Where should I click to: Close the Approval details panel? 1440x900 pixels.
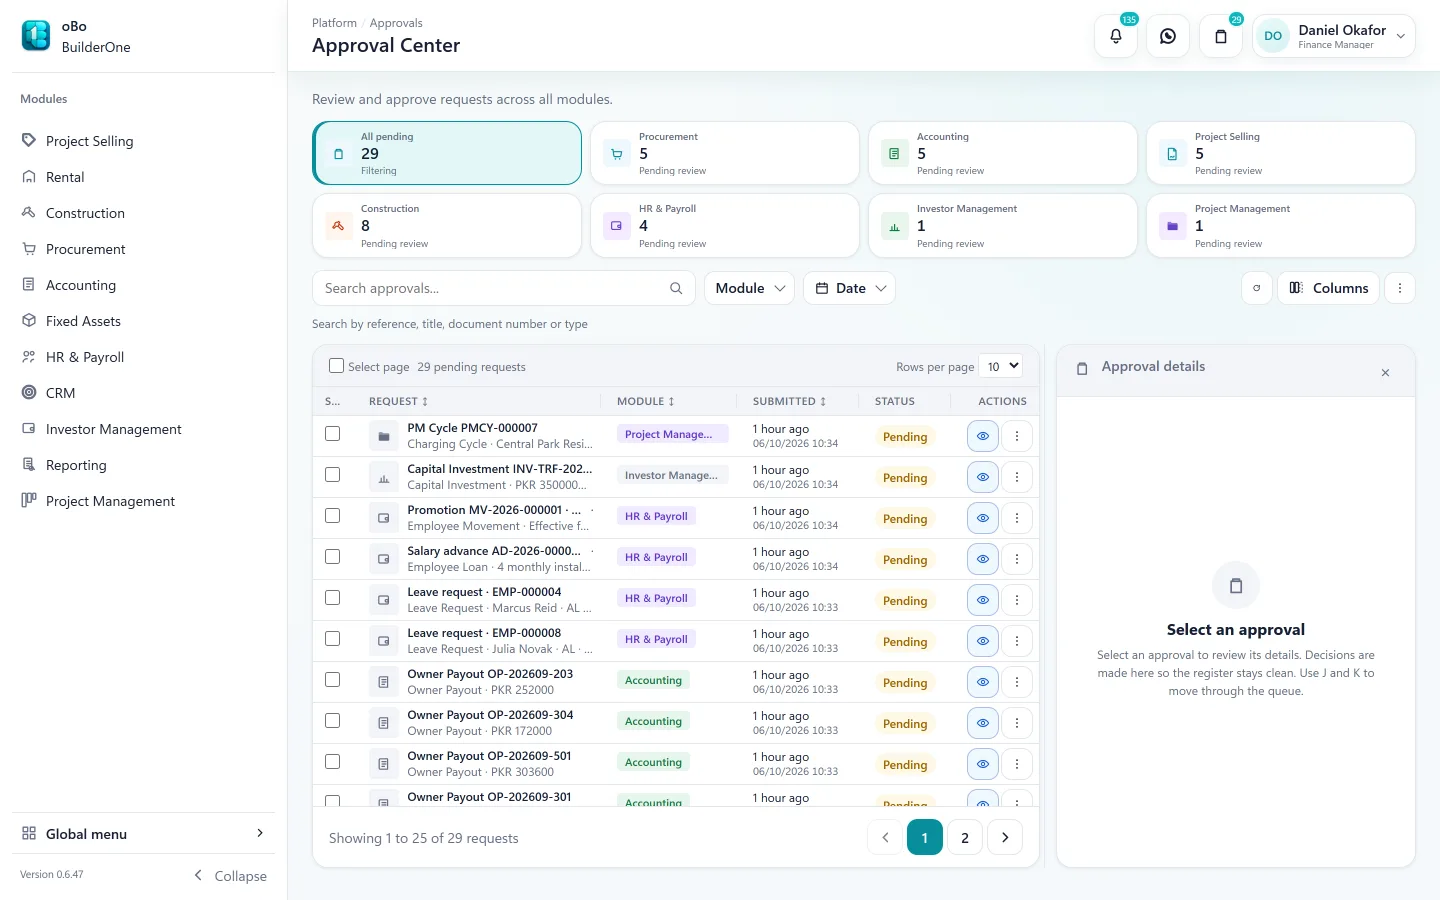[x=1385, y=373]
